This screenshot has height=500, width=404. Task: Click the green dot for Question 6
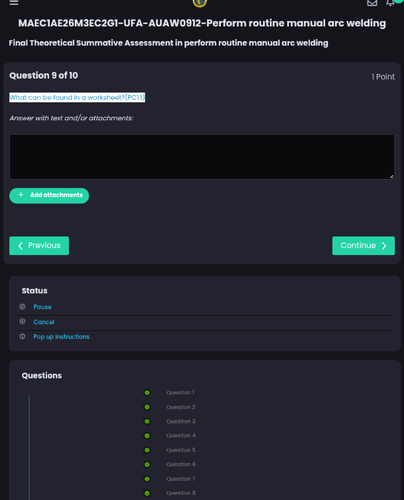pyautogui.click(x=147, y=464)
